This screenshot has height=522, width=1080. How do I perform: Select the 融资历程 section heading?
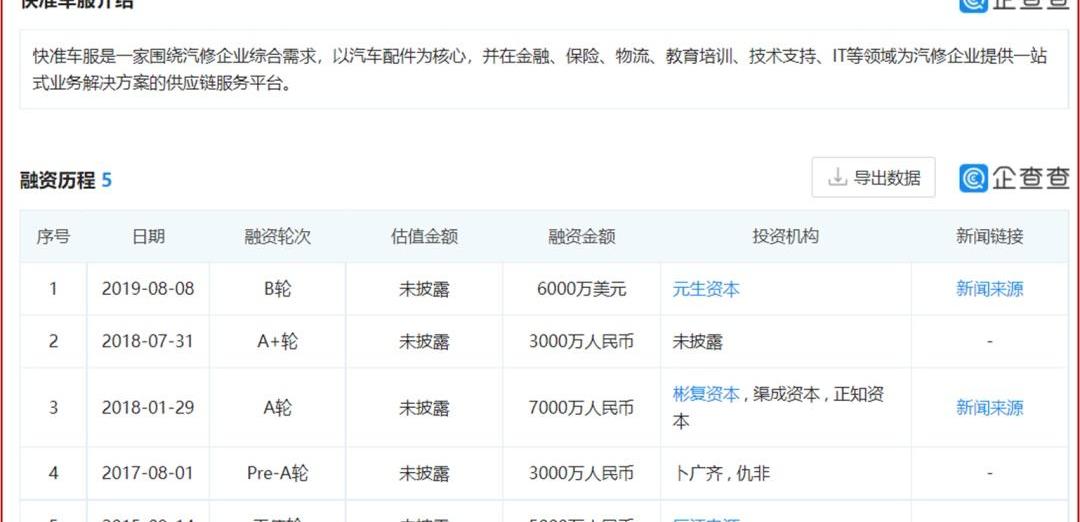coord(57,180)
